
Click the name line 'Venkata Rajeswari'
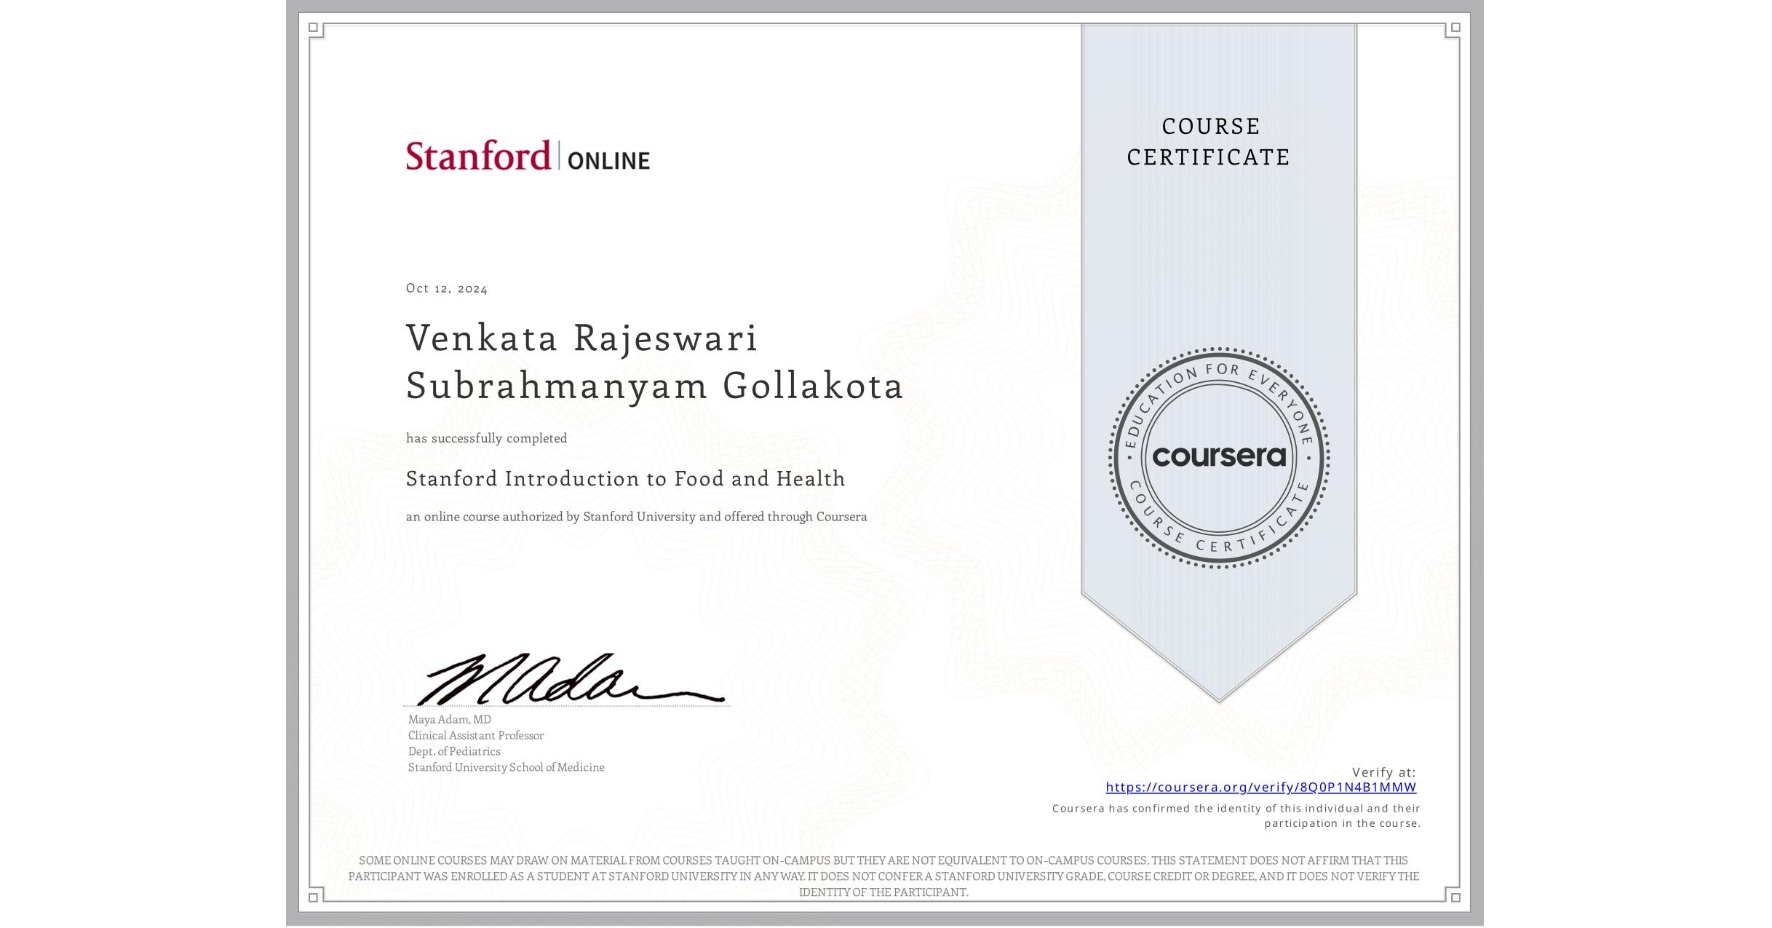(582, 338)
